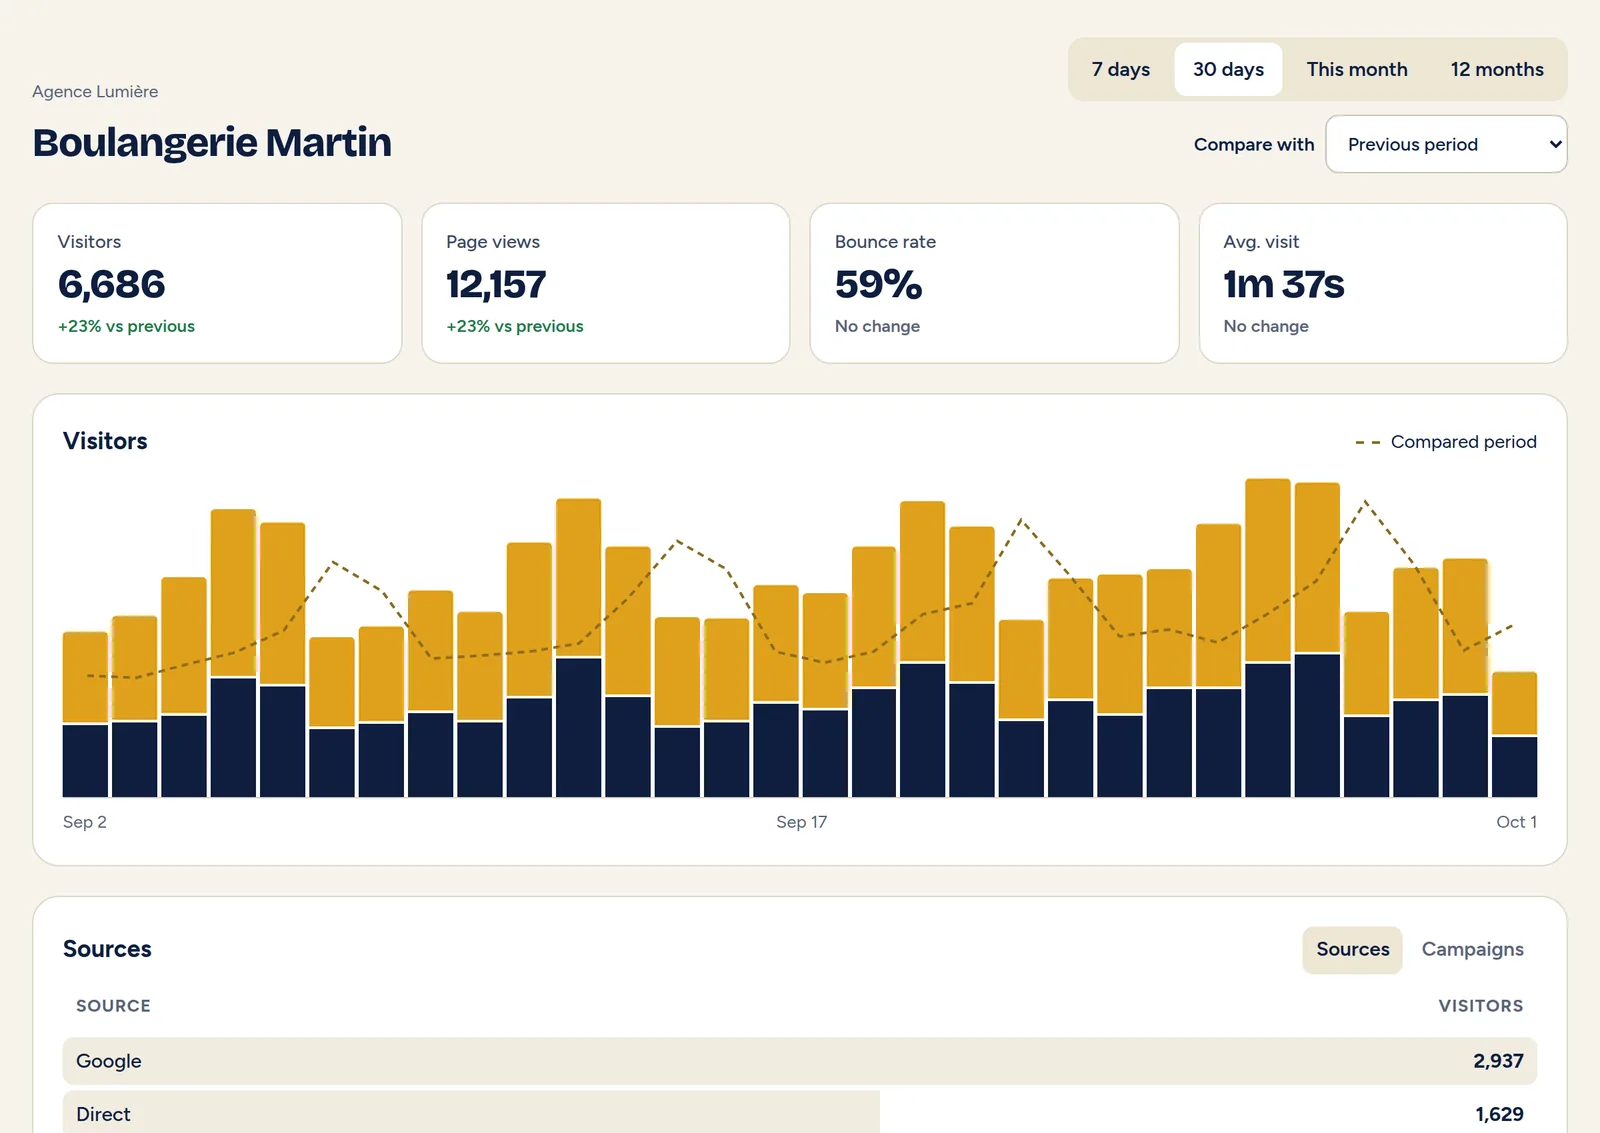Click No change under Bounce rate
This screenshot has height=1133, width=1600.
pyautogui.click(x=877, y=326)
